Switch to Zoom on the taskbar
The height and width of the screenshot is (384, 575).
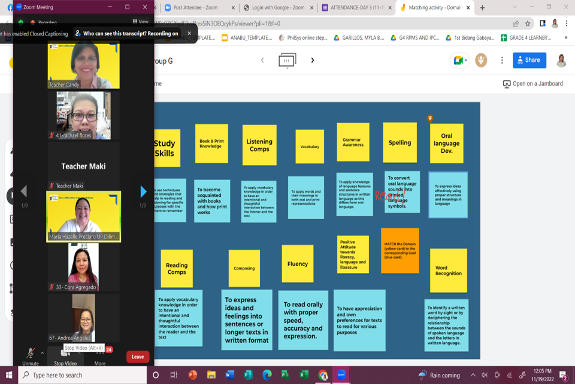341,375
